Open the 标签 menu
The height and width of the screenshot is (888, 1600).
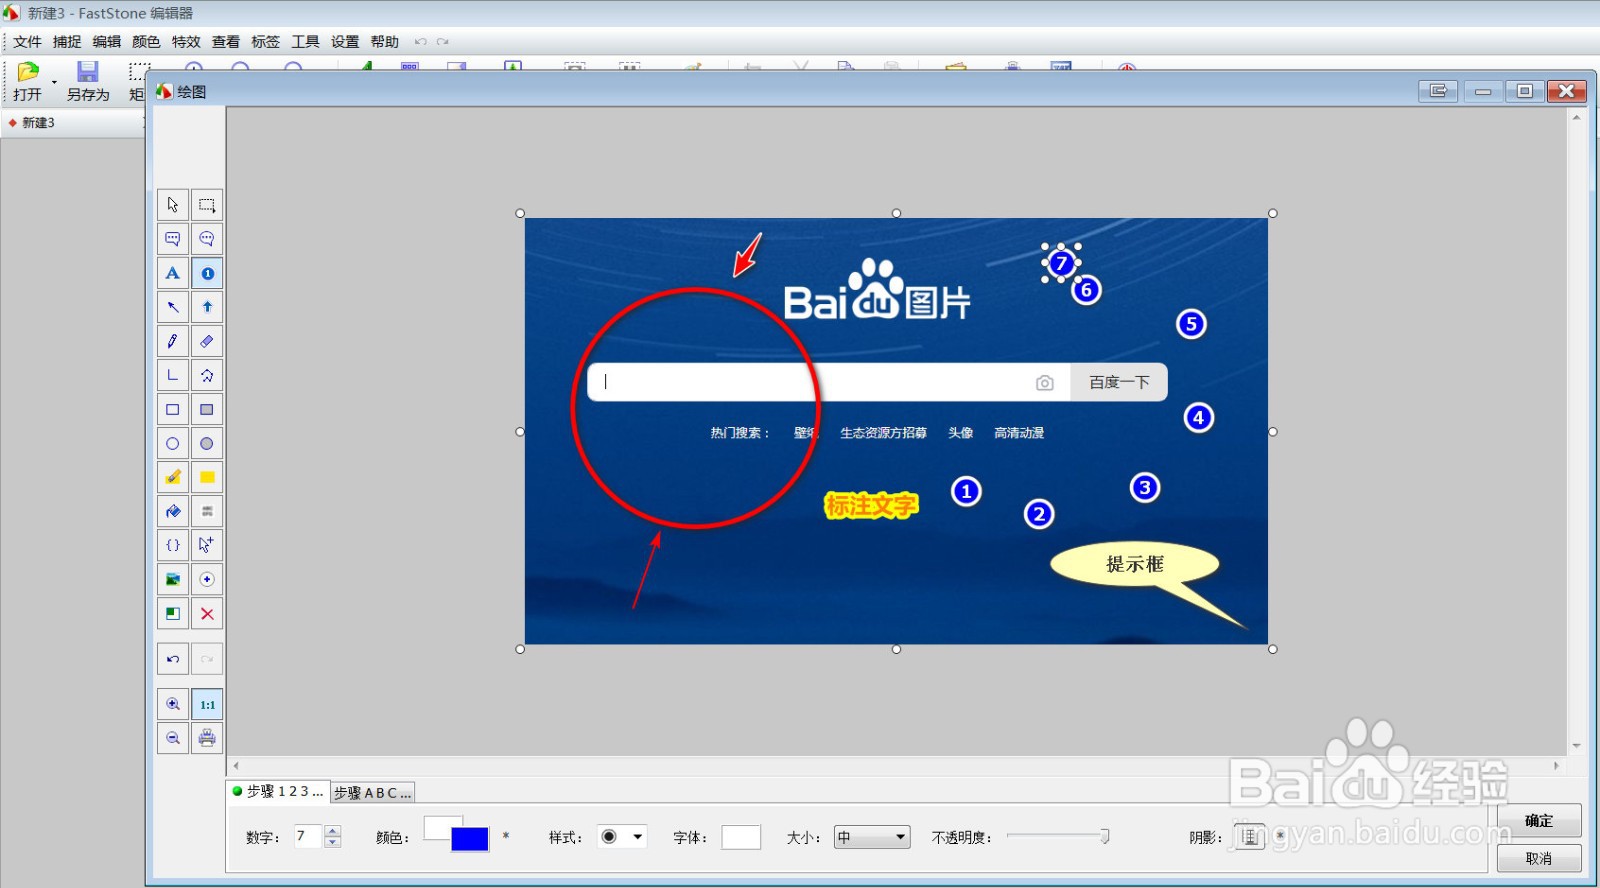coord(265,41)
